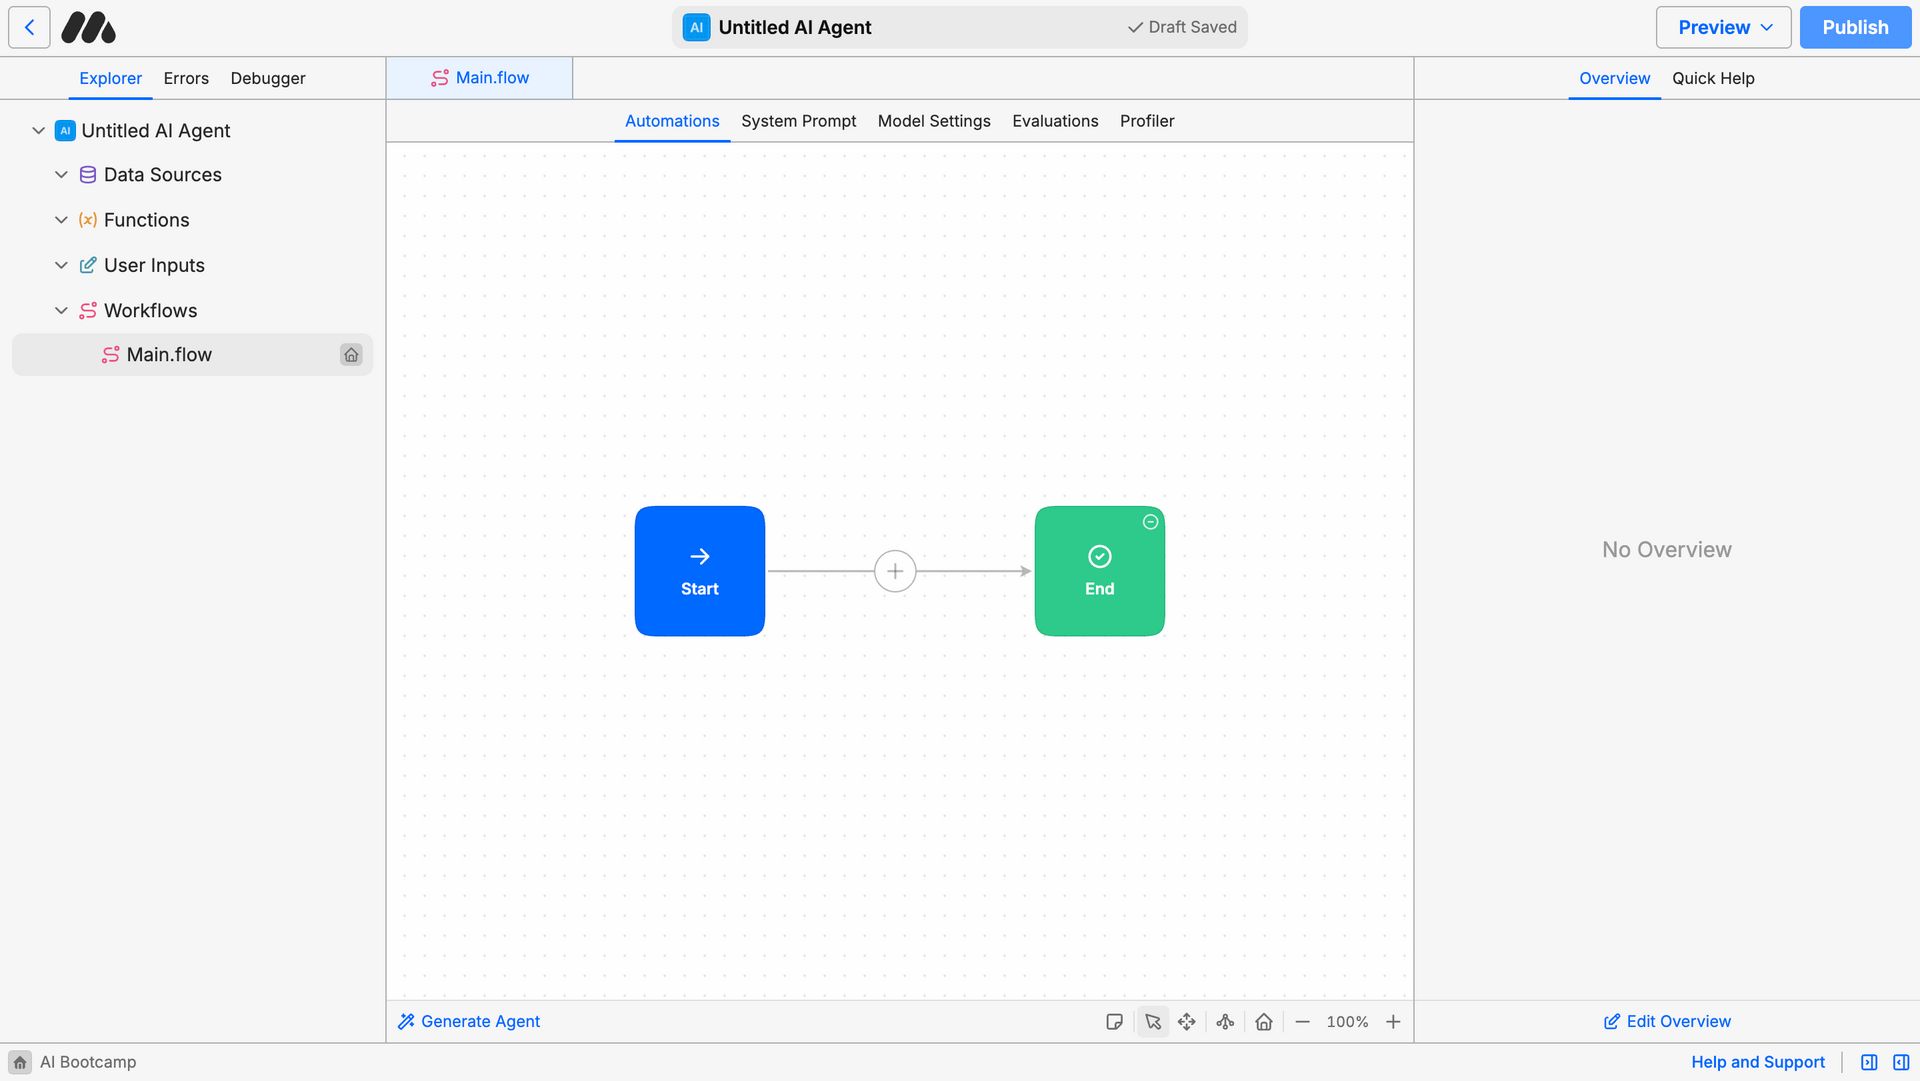
Task: Open the Help and Support link
Action: coord(1757,1062)
